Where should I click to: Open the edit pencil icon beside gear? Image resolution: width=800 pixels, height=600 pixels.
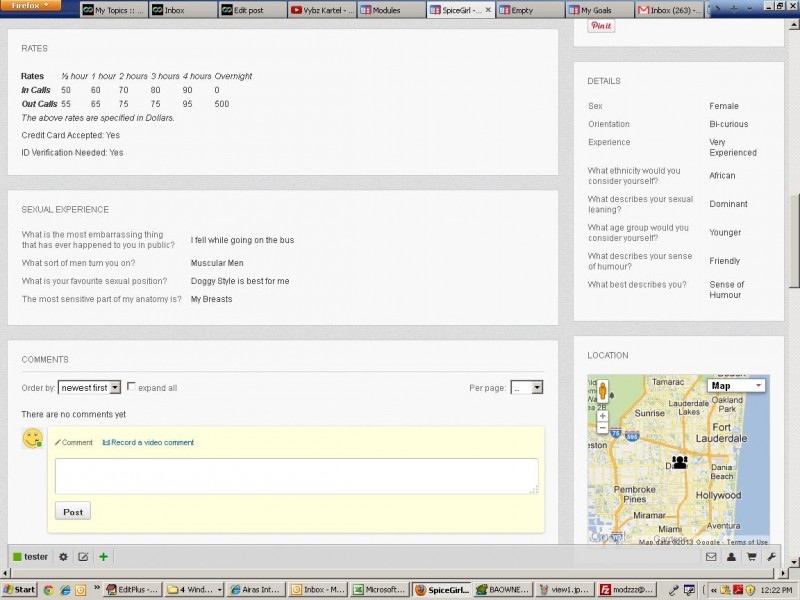point(83,557)
